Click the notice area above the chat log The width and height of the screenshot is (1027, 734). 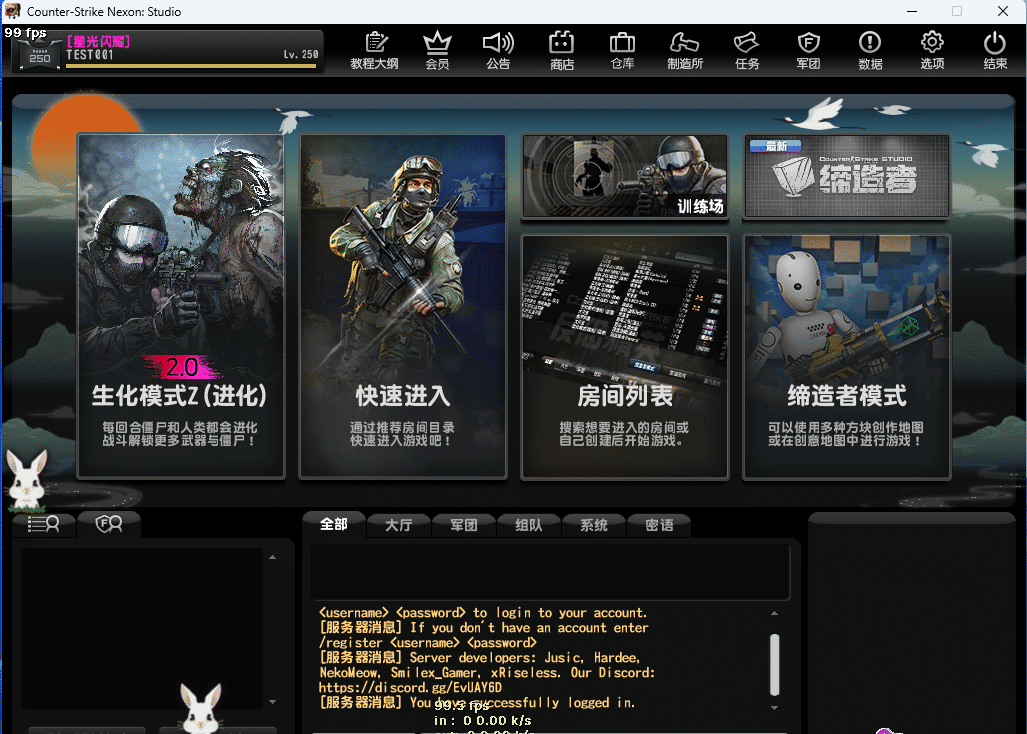point(550,572)
